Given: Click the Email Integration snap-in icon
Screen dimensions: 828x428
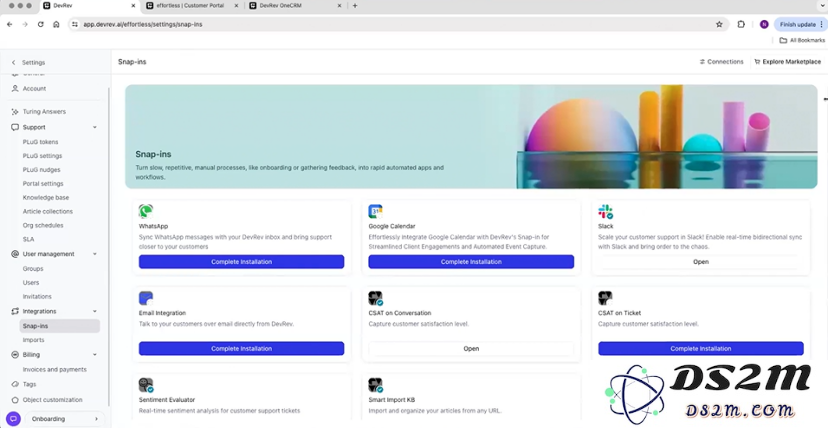Looking at the screenshot, I should (x=146, y=298).
